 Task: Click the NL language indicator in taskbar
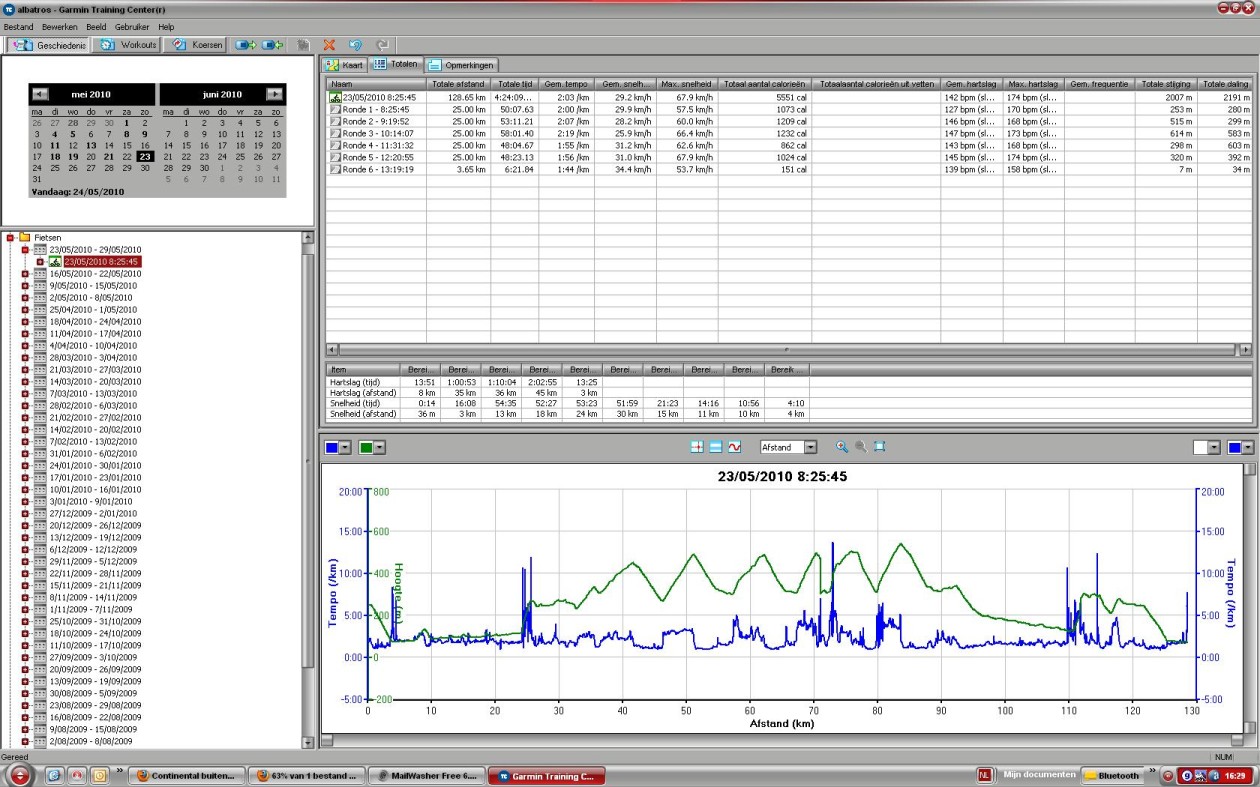point(985,775)
